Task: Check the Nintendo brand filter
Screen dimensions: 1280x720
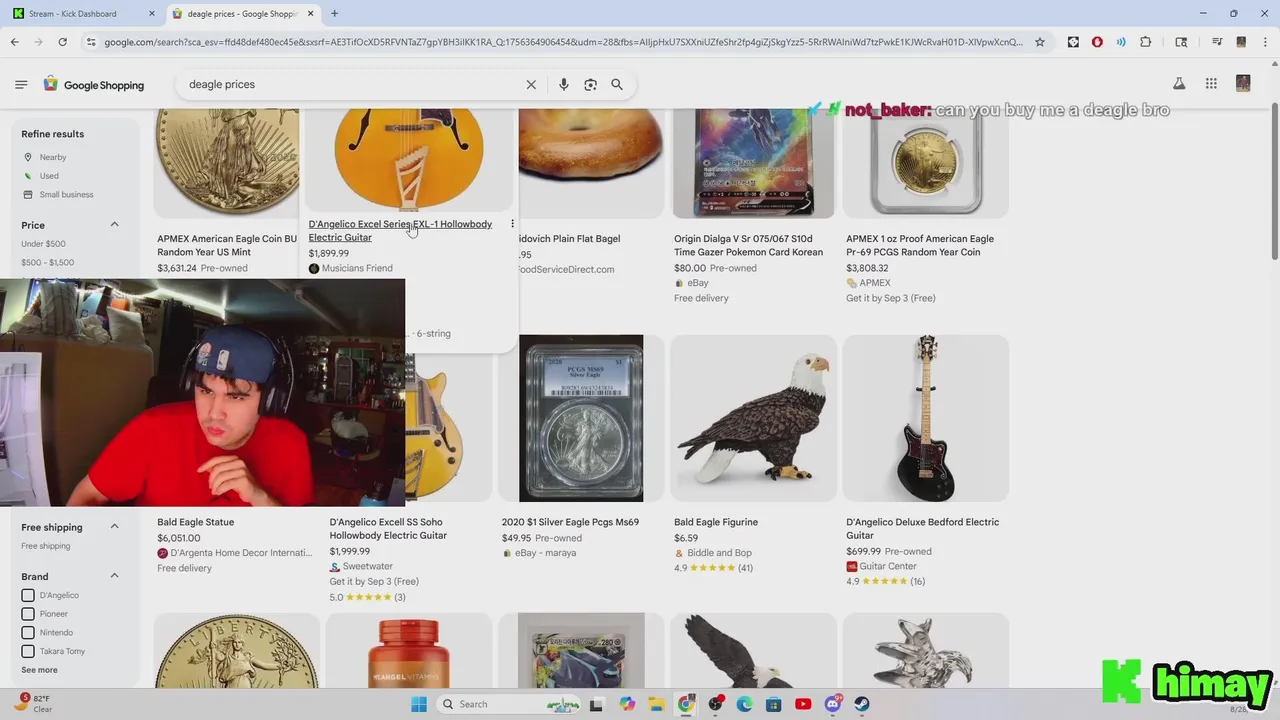Action: point(28,632)
